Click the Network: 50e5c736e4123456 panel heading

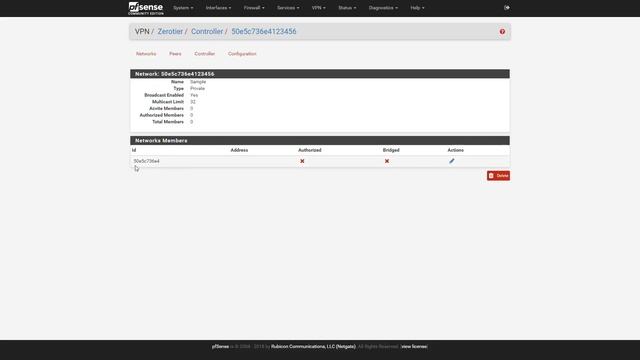point(320,74)
